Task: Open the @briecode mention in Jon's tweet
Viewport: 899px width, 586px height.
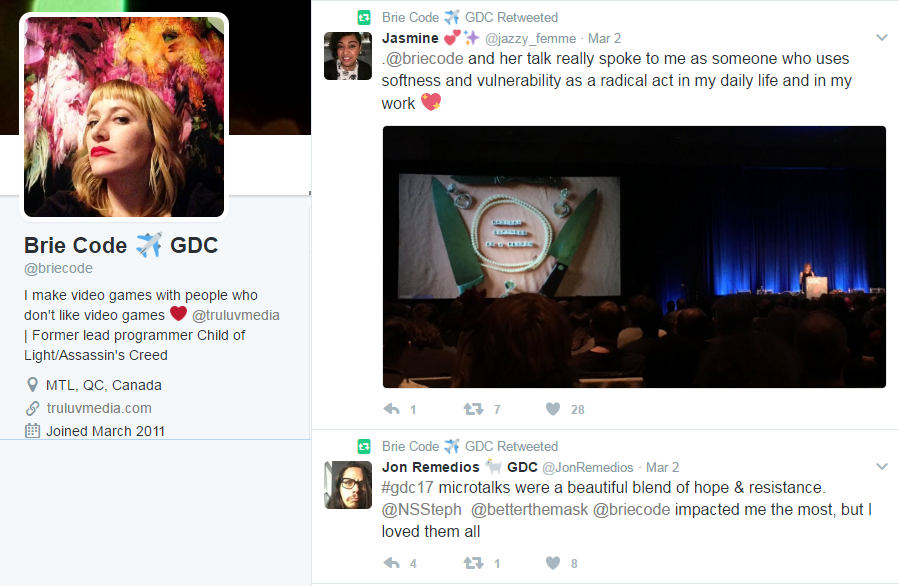Action: 631,509
